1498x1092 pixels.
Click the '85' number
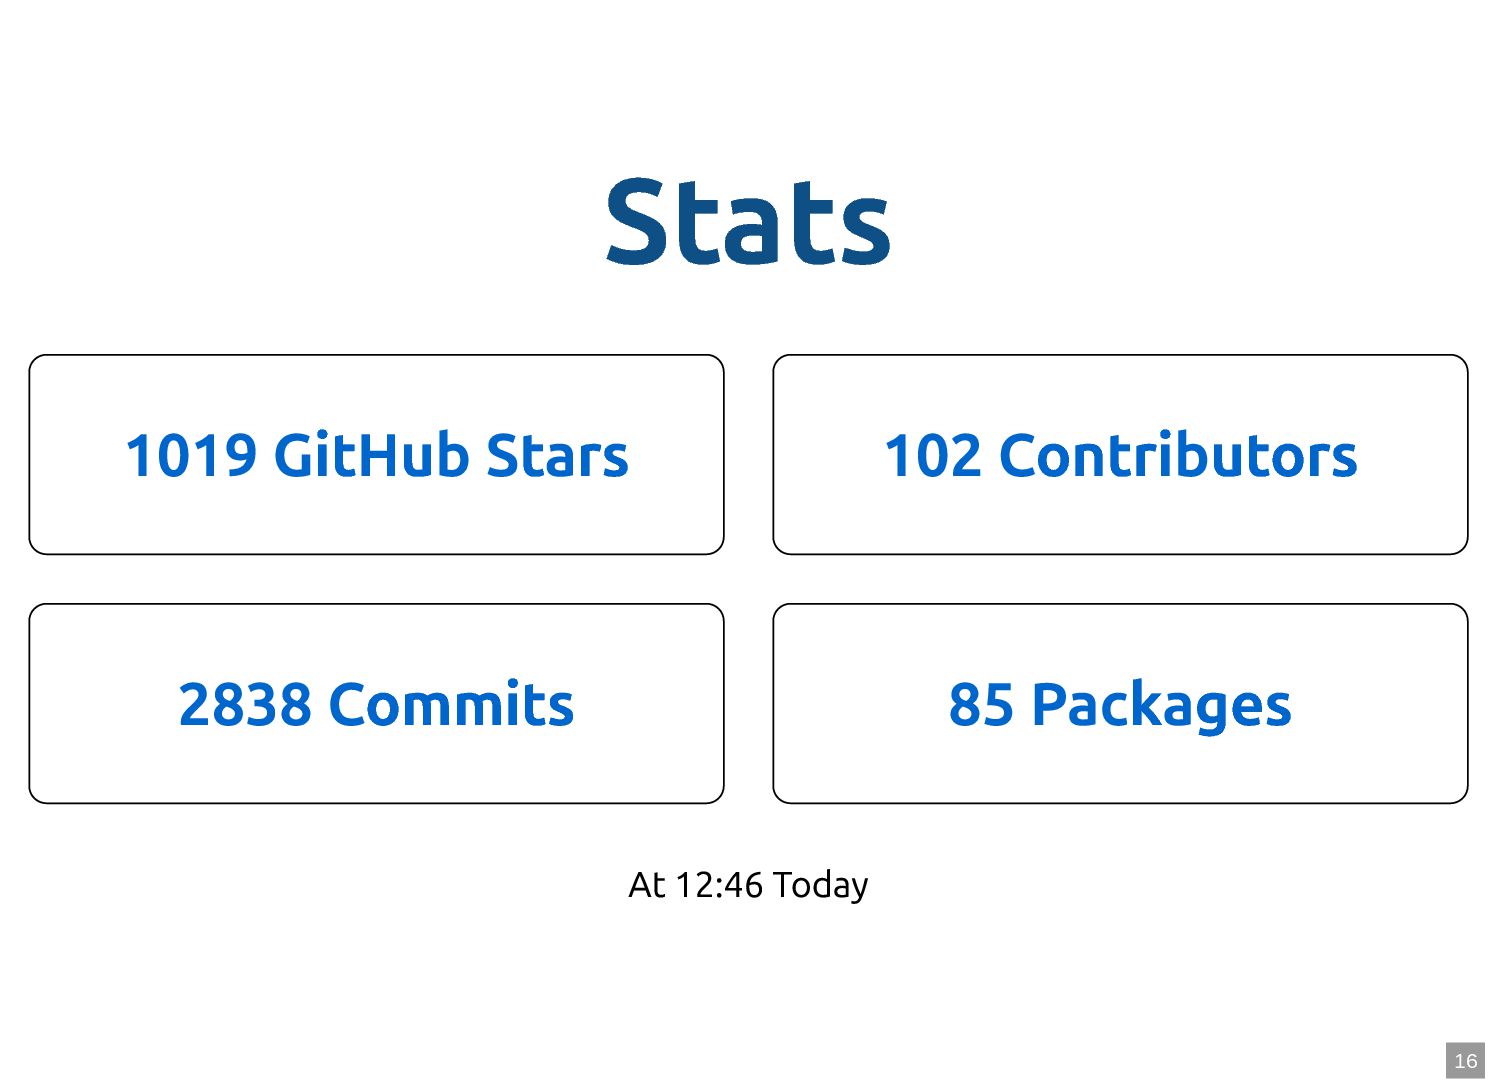(x=981, y=705)
